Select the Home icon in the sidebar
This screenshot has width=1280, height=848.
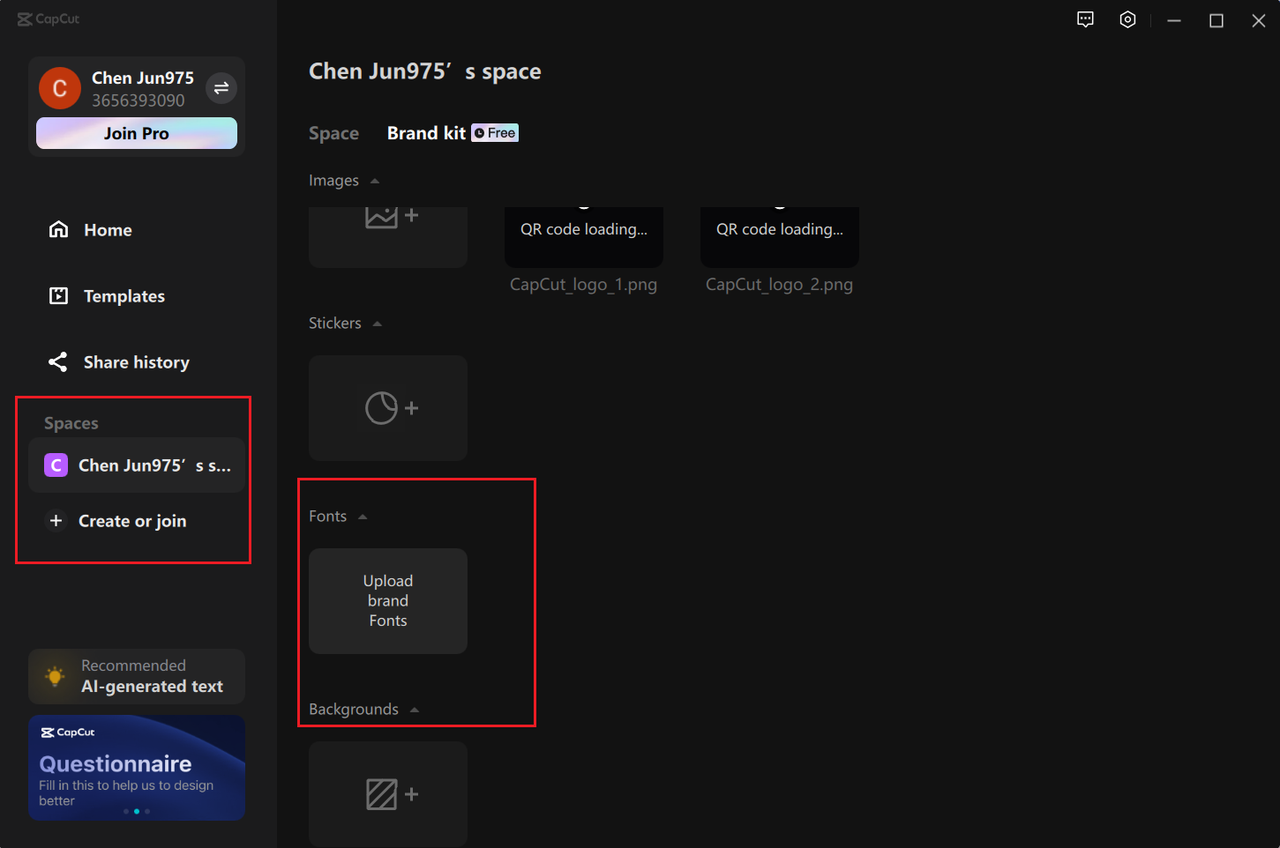(x=58, y=229)
